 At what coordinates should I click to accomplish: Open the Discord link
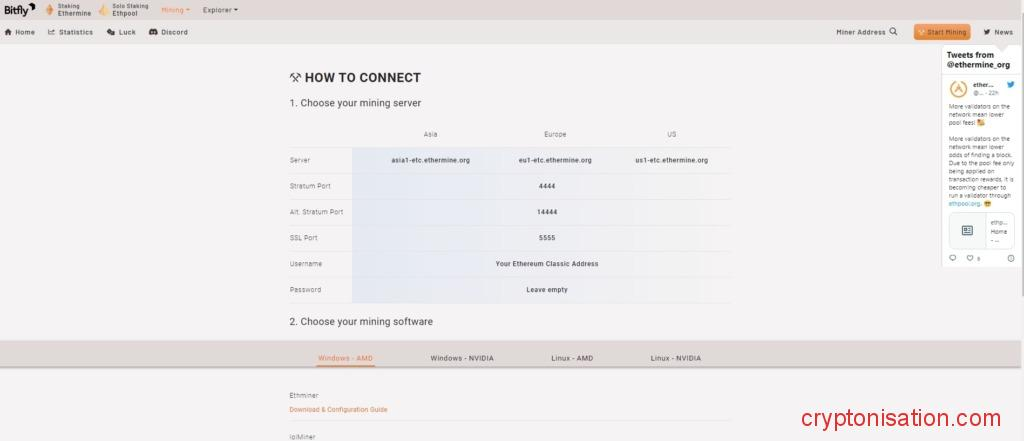(x=168, y=32)
